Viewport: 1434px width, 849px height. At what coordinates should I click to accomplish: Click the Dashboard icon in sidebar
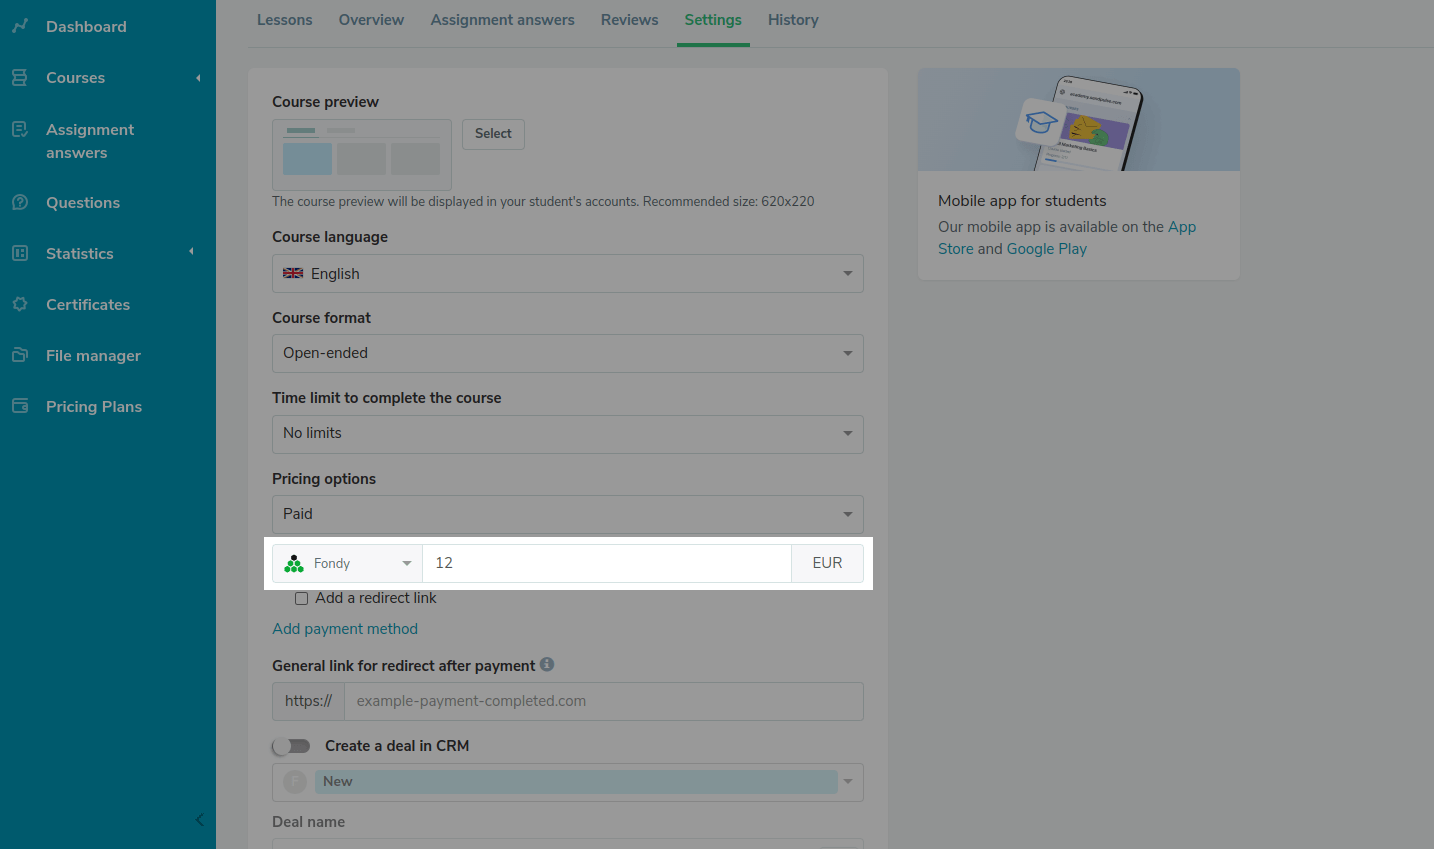tap(20, 26)
